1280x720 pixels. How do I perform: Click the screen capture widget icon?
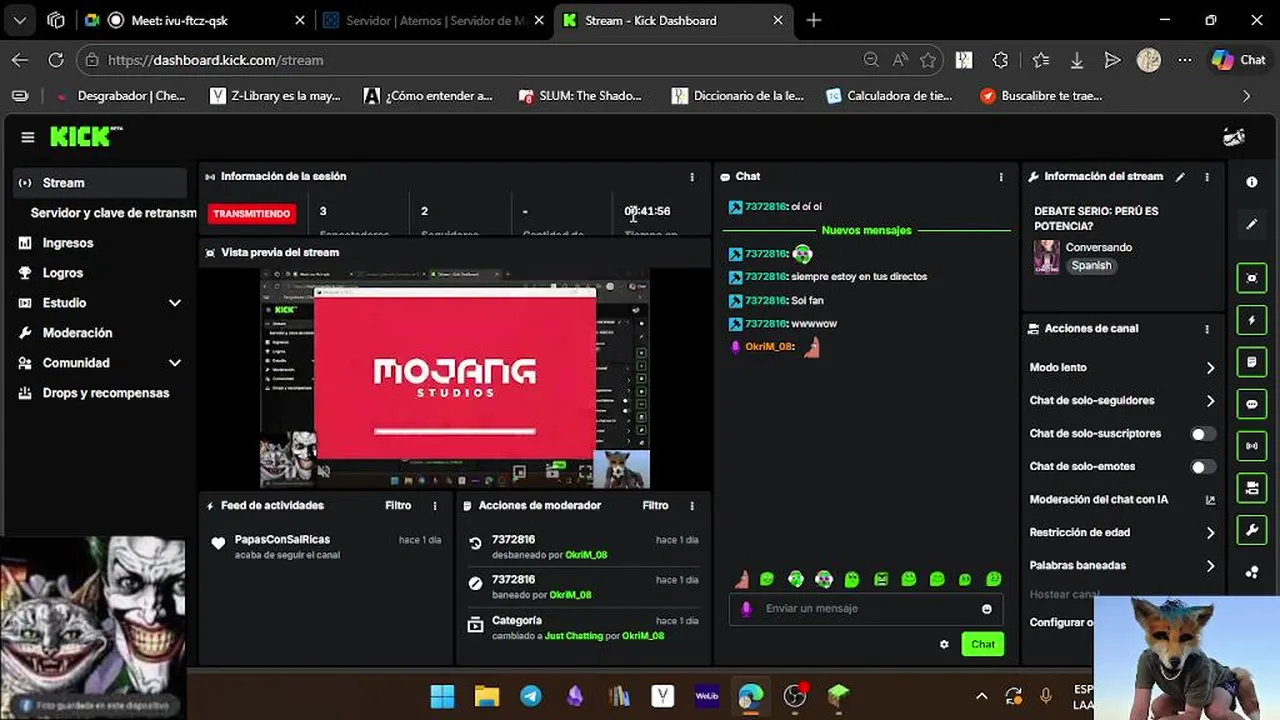[x=1252, y=278]
